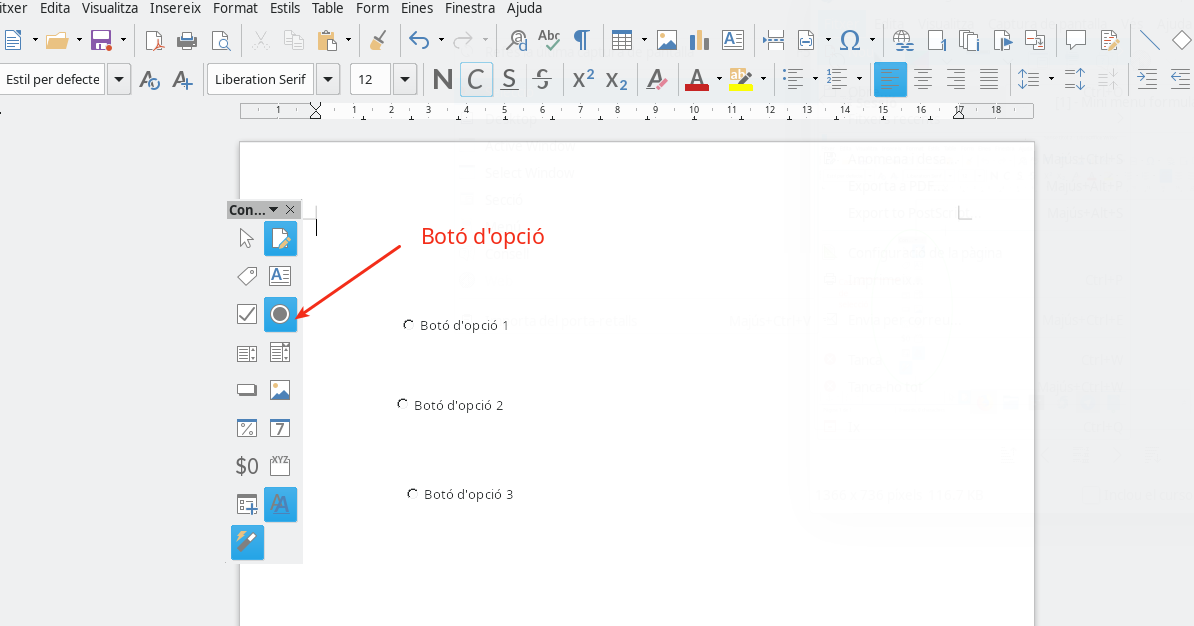Select the 'Botó d'opció 3' radio button

tap(413, 494)
